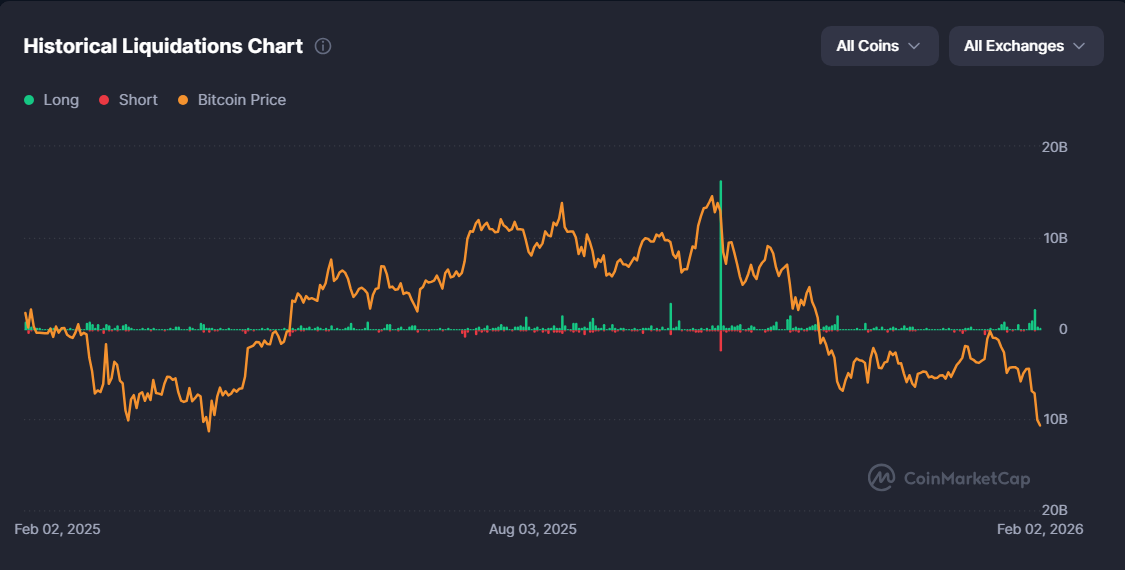The width and height of the screenshot is (1125, 570).
Task: Click the 0 baseline axis label
Action: (1063, 329)
